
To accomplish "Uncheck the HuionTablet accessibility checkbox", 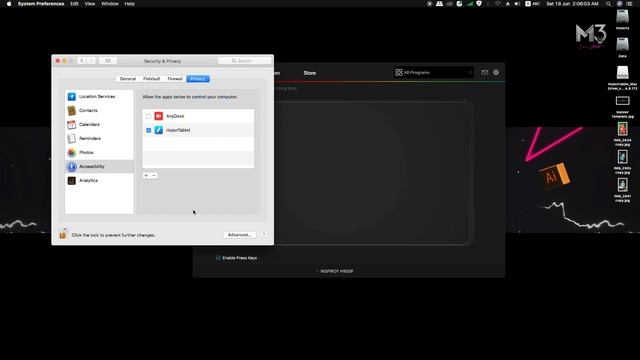I will click(149, 130).
